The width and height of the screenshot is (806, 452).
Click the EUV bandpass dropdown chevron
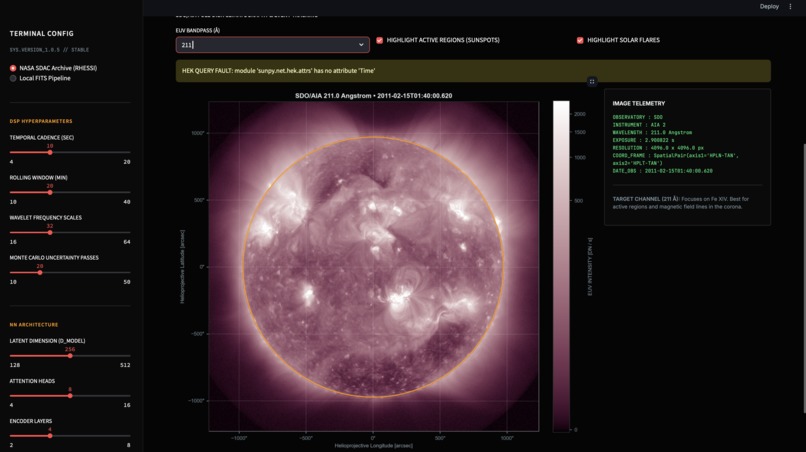[361, 45]
